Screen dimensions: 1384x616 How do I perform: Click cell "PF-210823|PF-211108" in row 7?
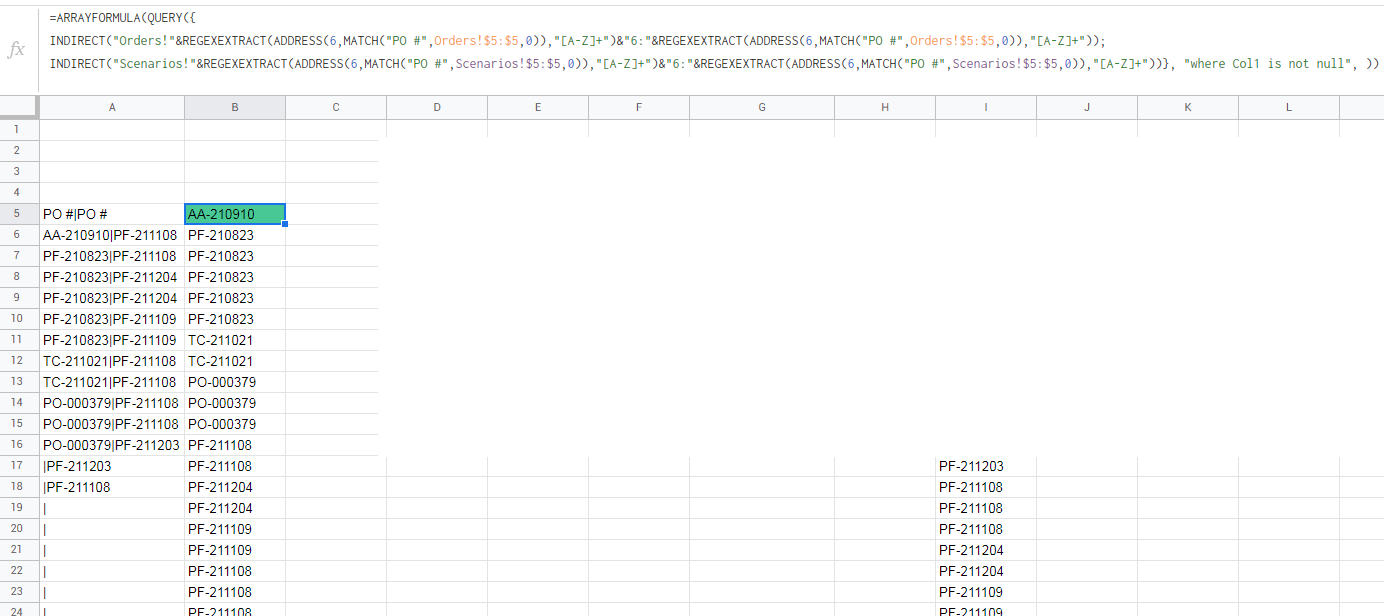112,256
